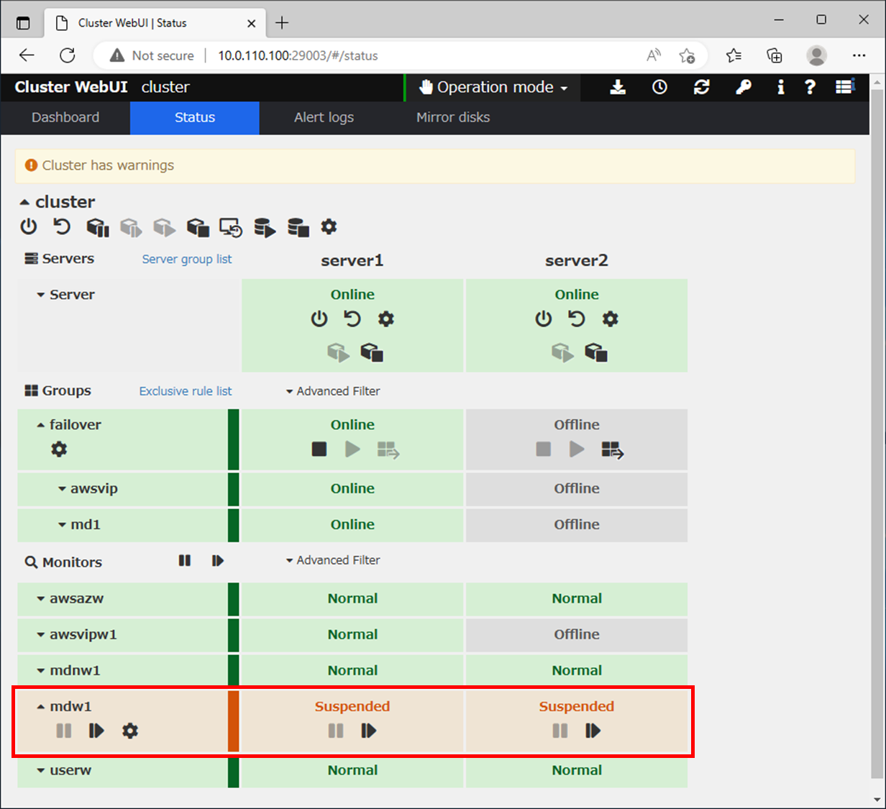Open the license key icon in the header

click(743, 88)
